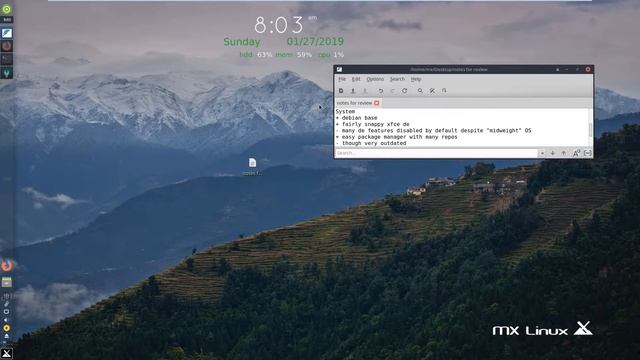Click the network tray icon
This screenshot has height=360, width=640.
tap(7, 312)
